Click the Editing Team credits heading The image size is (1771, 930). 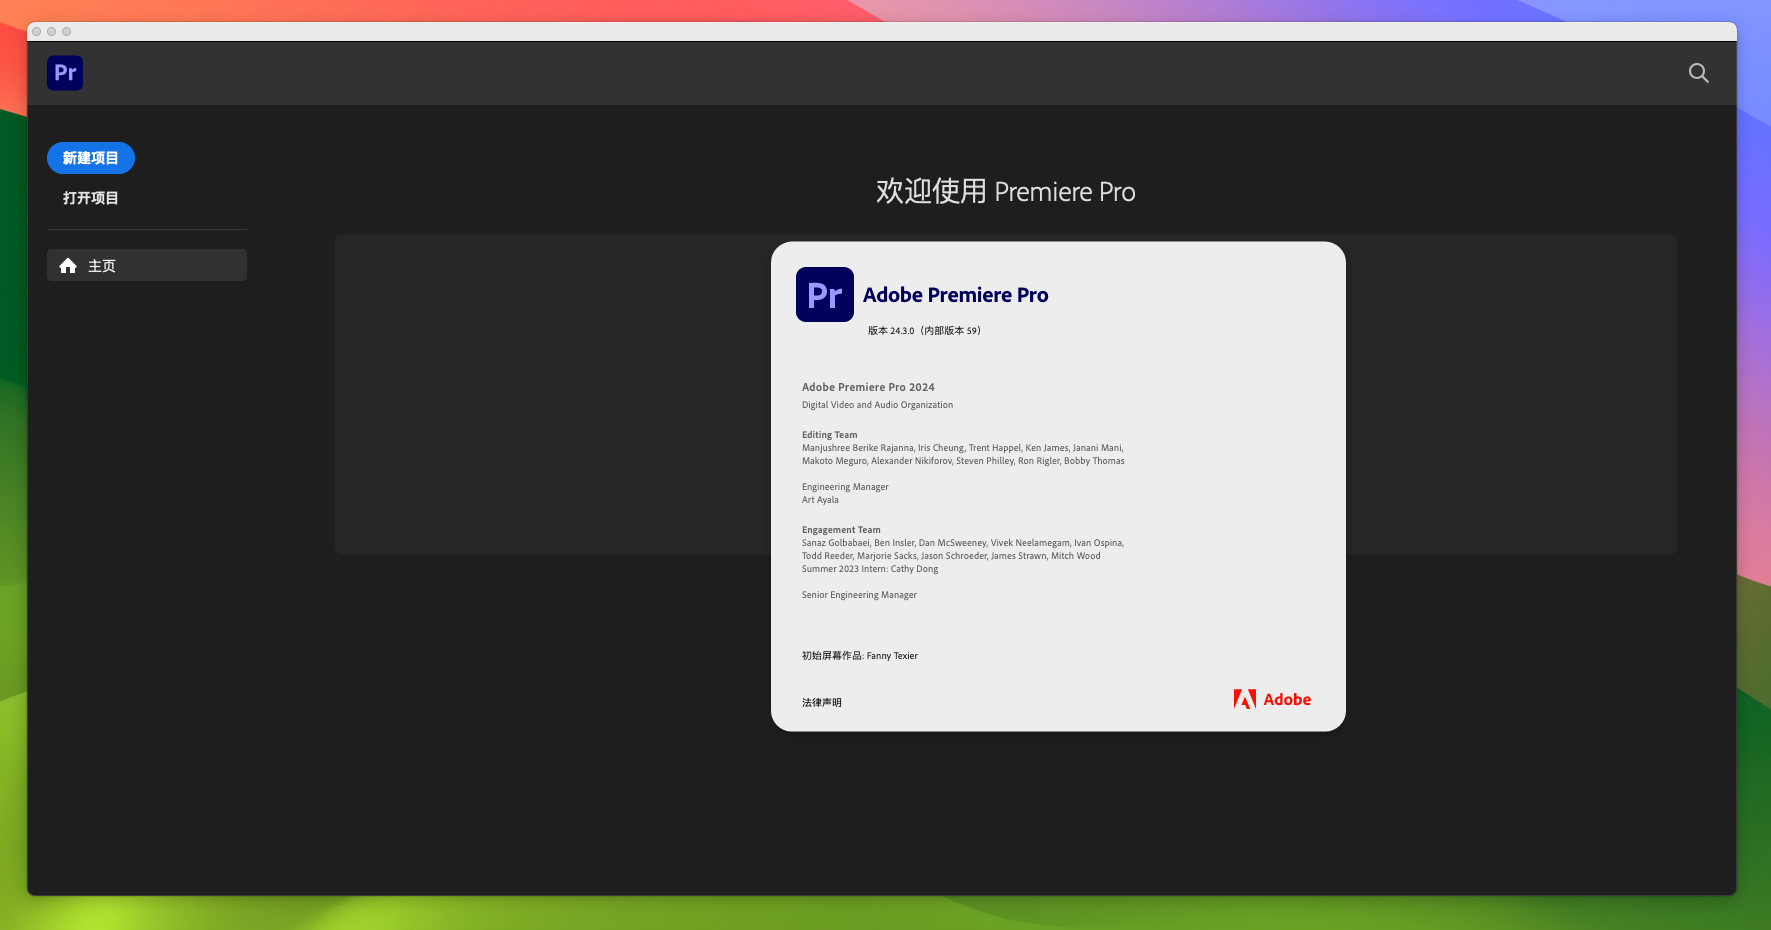pos(829,435)
